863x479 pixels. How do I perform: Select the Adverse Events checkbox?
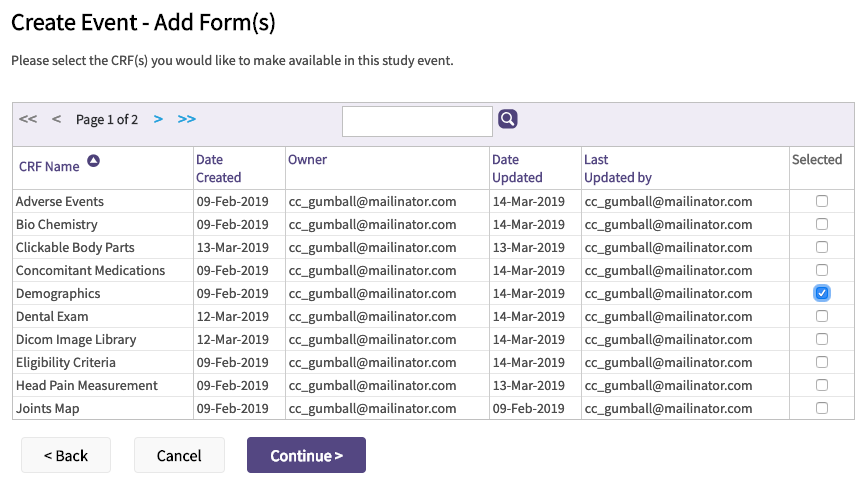click(821, 201)
